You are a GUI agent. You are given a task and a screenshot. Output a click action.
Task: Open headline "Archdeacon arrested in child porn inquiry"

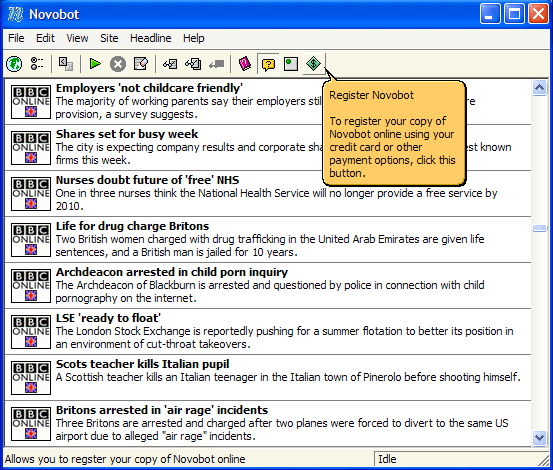point(172,272)
